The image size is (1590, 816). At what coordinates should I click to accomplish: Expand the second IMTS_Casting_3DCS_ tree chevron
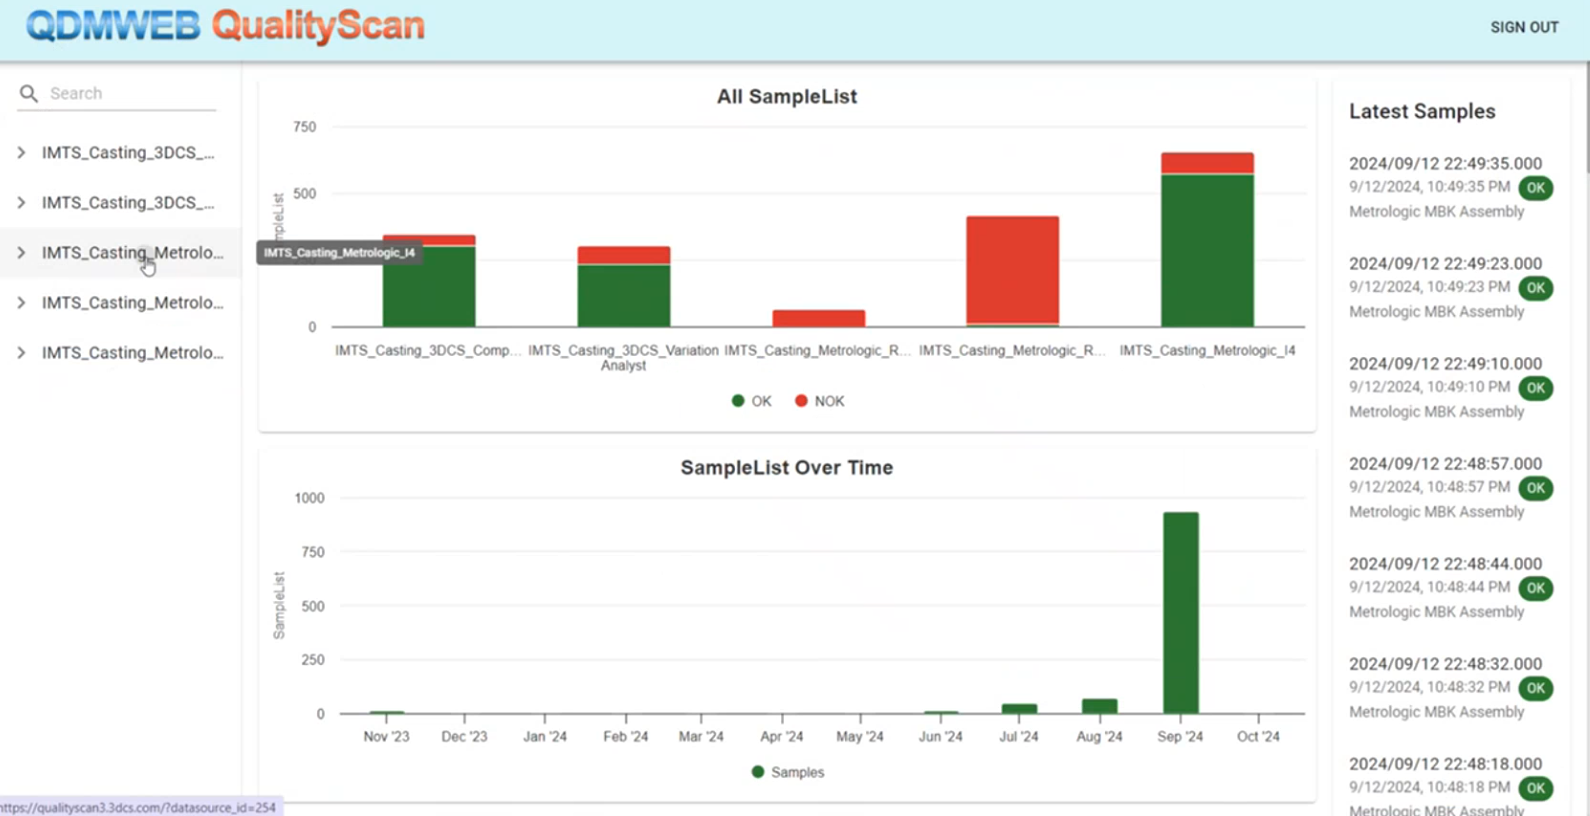pyautogui.click(x=21, y=203)
